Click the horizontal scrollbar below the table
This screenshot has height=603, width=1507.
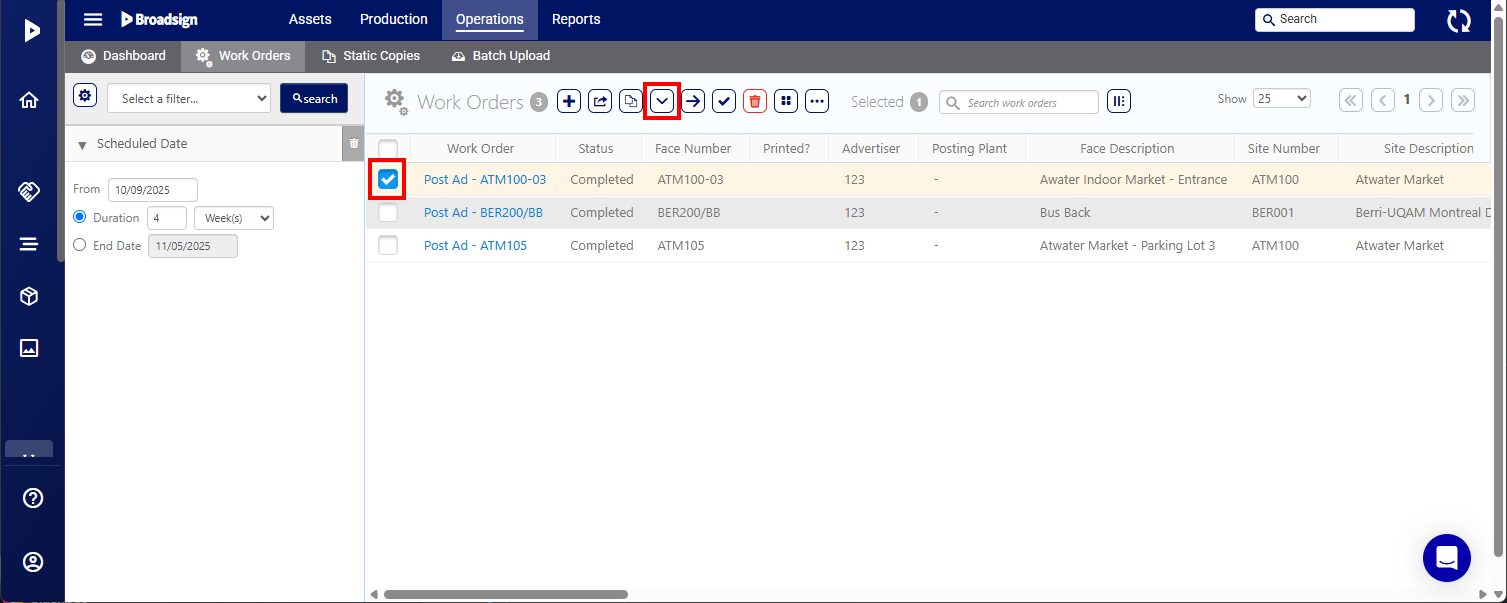point(505,594)
